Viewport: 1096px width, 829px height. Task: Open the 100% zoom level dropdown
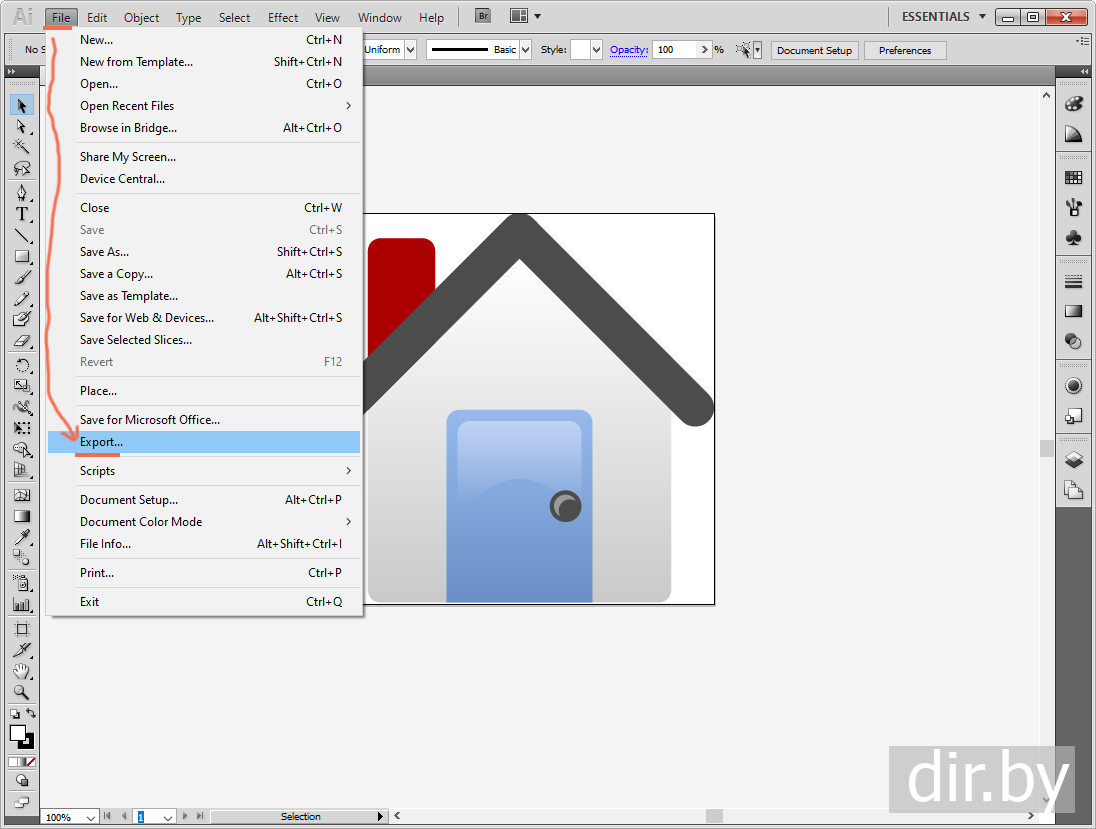coord(90,817)
